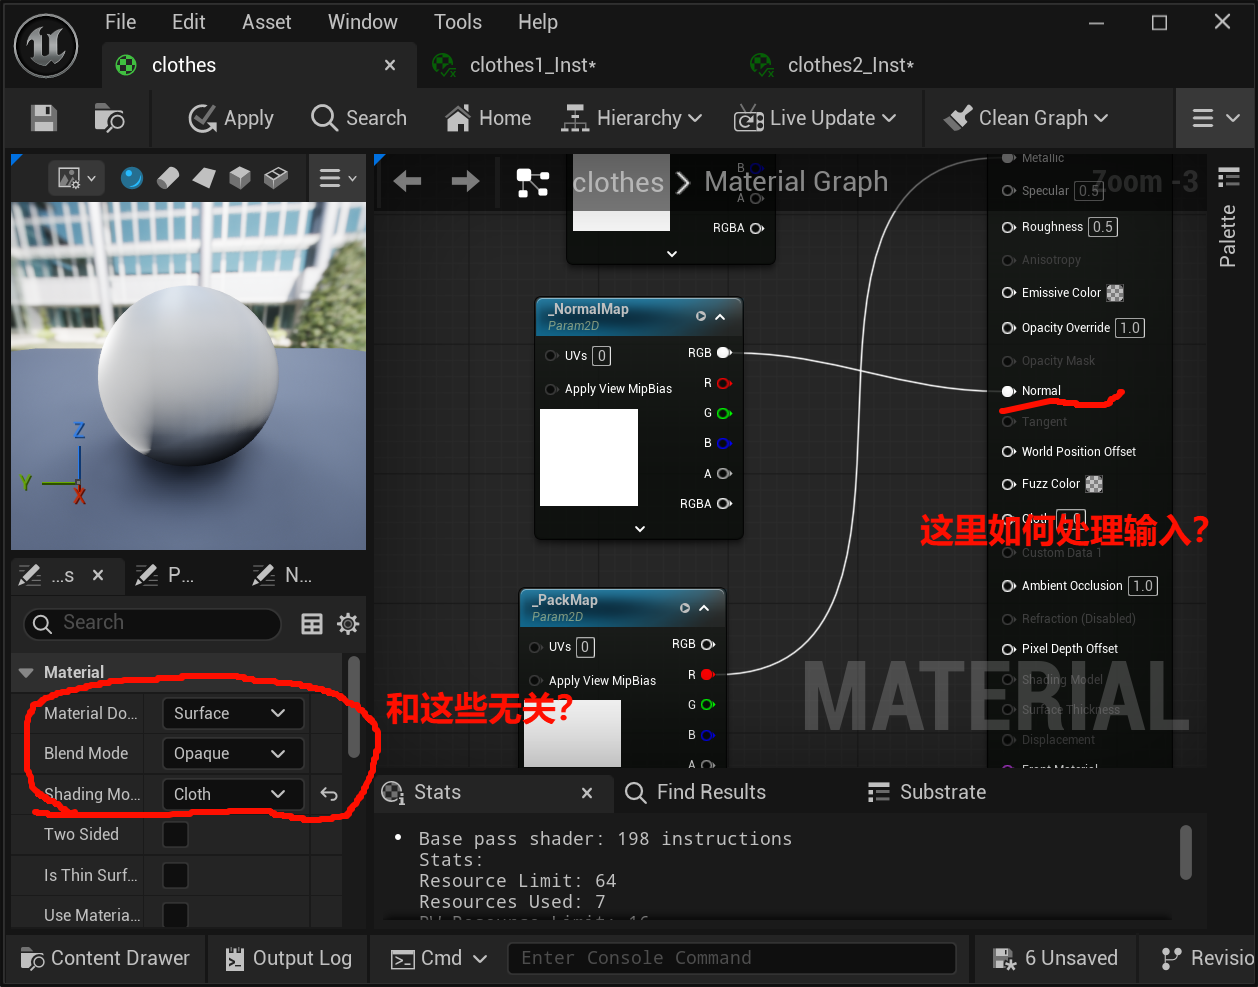Set preview mesh to sphere

point(131,178)
